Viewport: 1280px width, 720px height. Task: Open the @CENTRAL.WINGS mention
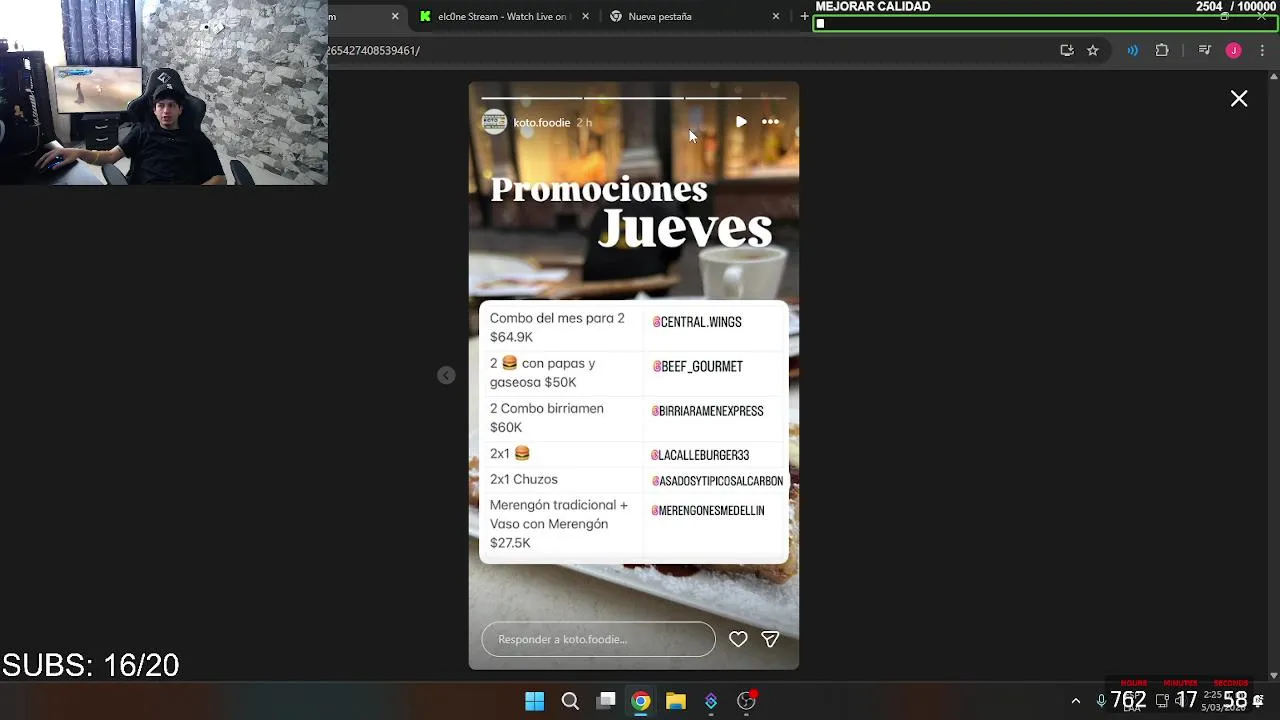[697, 322]
